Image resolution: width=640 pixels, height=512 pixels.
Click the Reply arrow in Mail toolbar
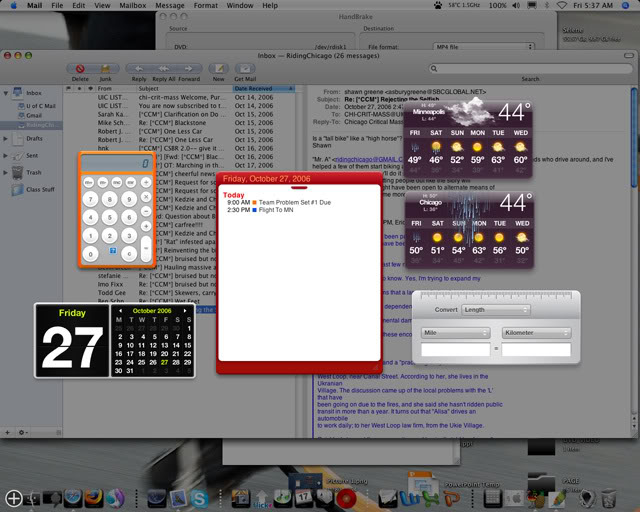(139, 69)
